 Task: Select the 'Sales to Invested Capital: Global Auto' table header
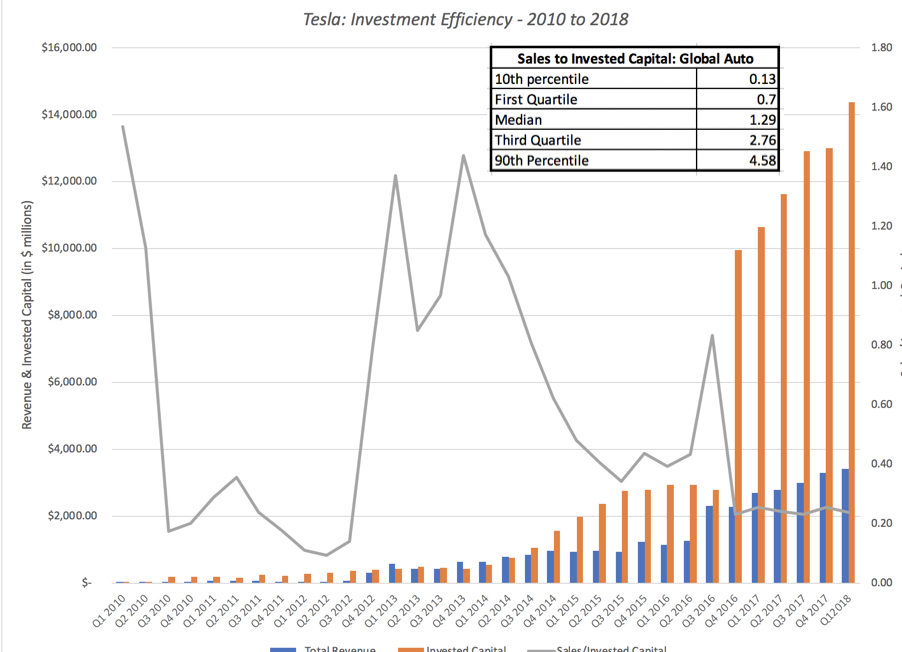click(x=635, y=59)
